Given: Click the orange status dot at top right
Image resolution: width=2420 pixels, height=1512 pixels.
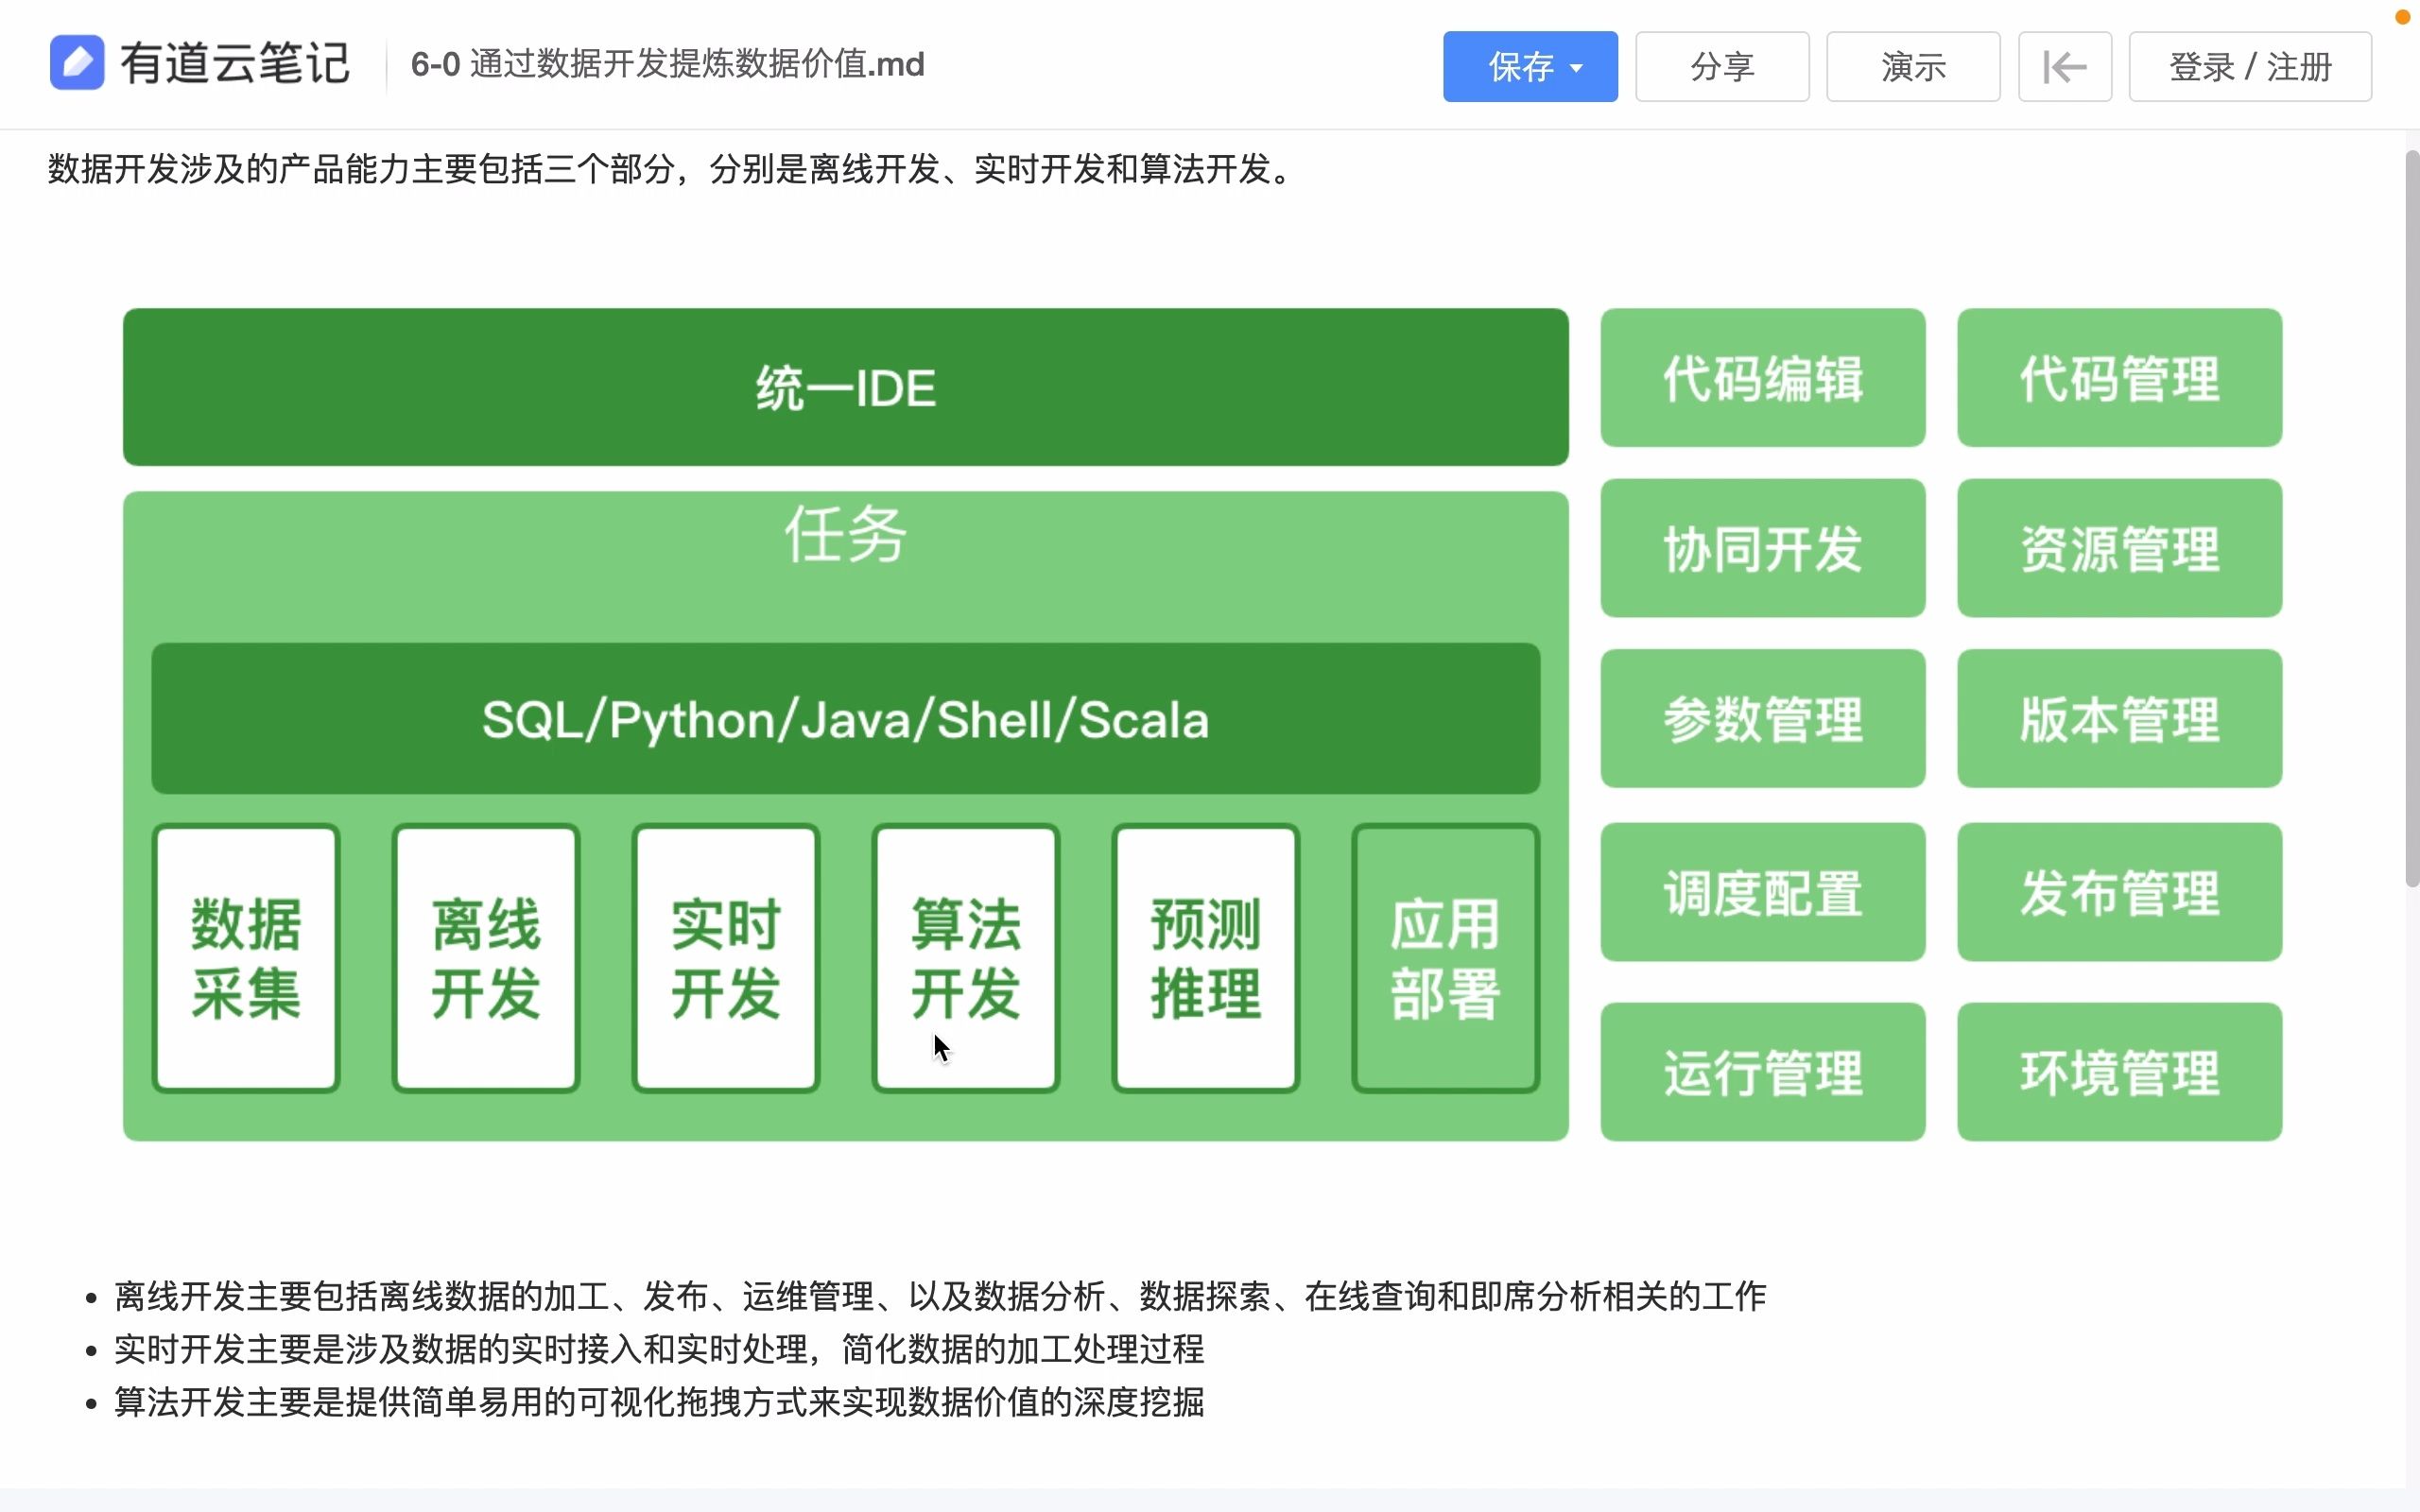Looking at the screenshot, I should click(x=2402, y=17).
